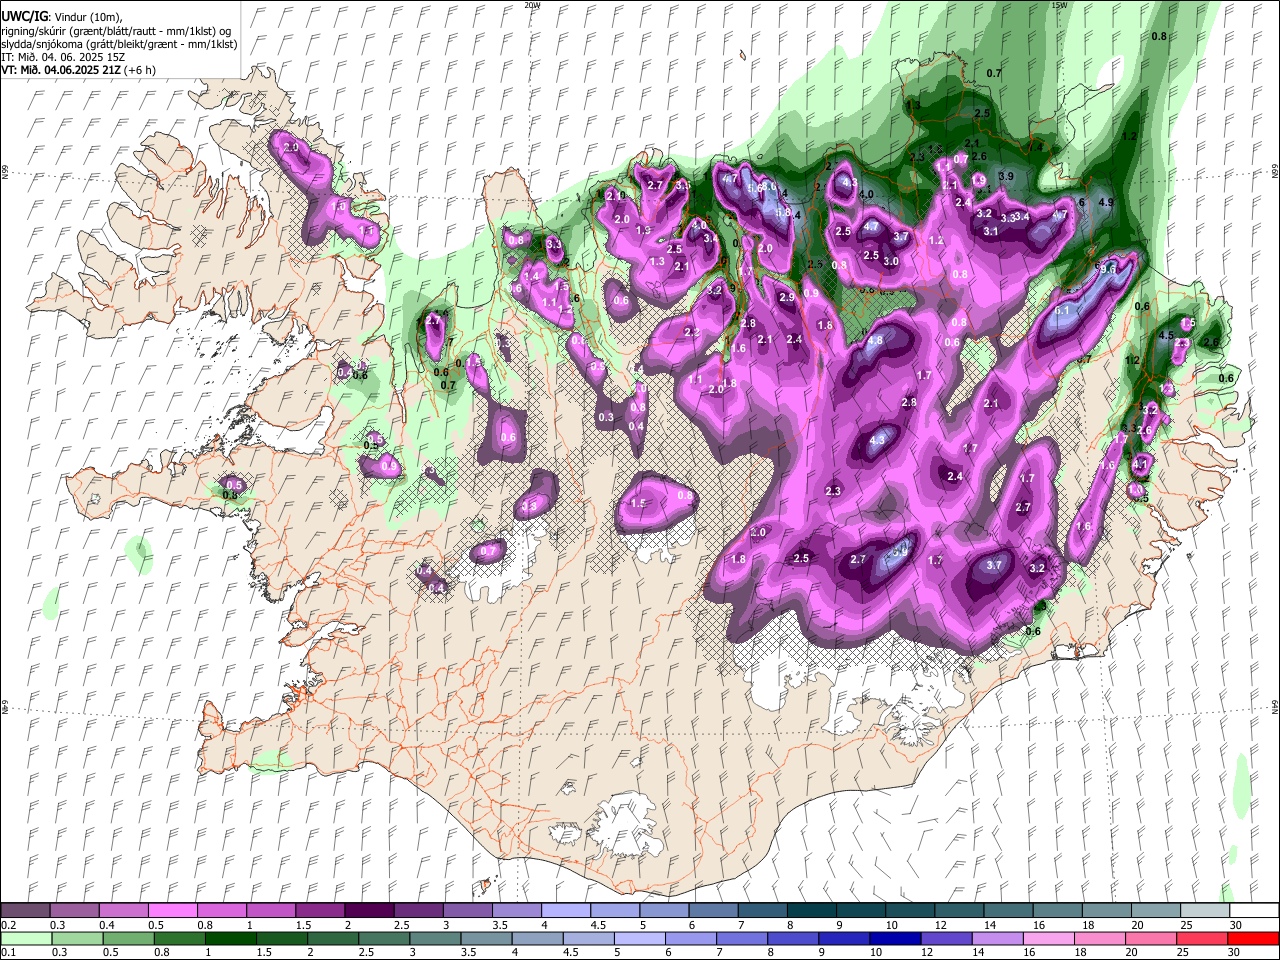This screenshot has height=960, width=1280.
Task: Pick the snow legend swatch between 3 and 3.5
Action: click(x=466, y=911)
